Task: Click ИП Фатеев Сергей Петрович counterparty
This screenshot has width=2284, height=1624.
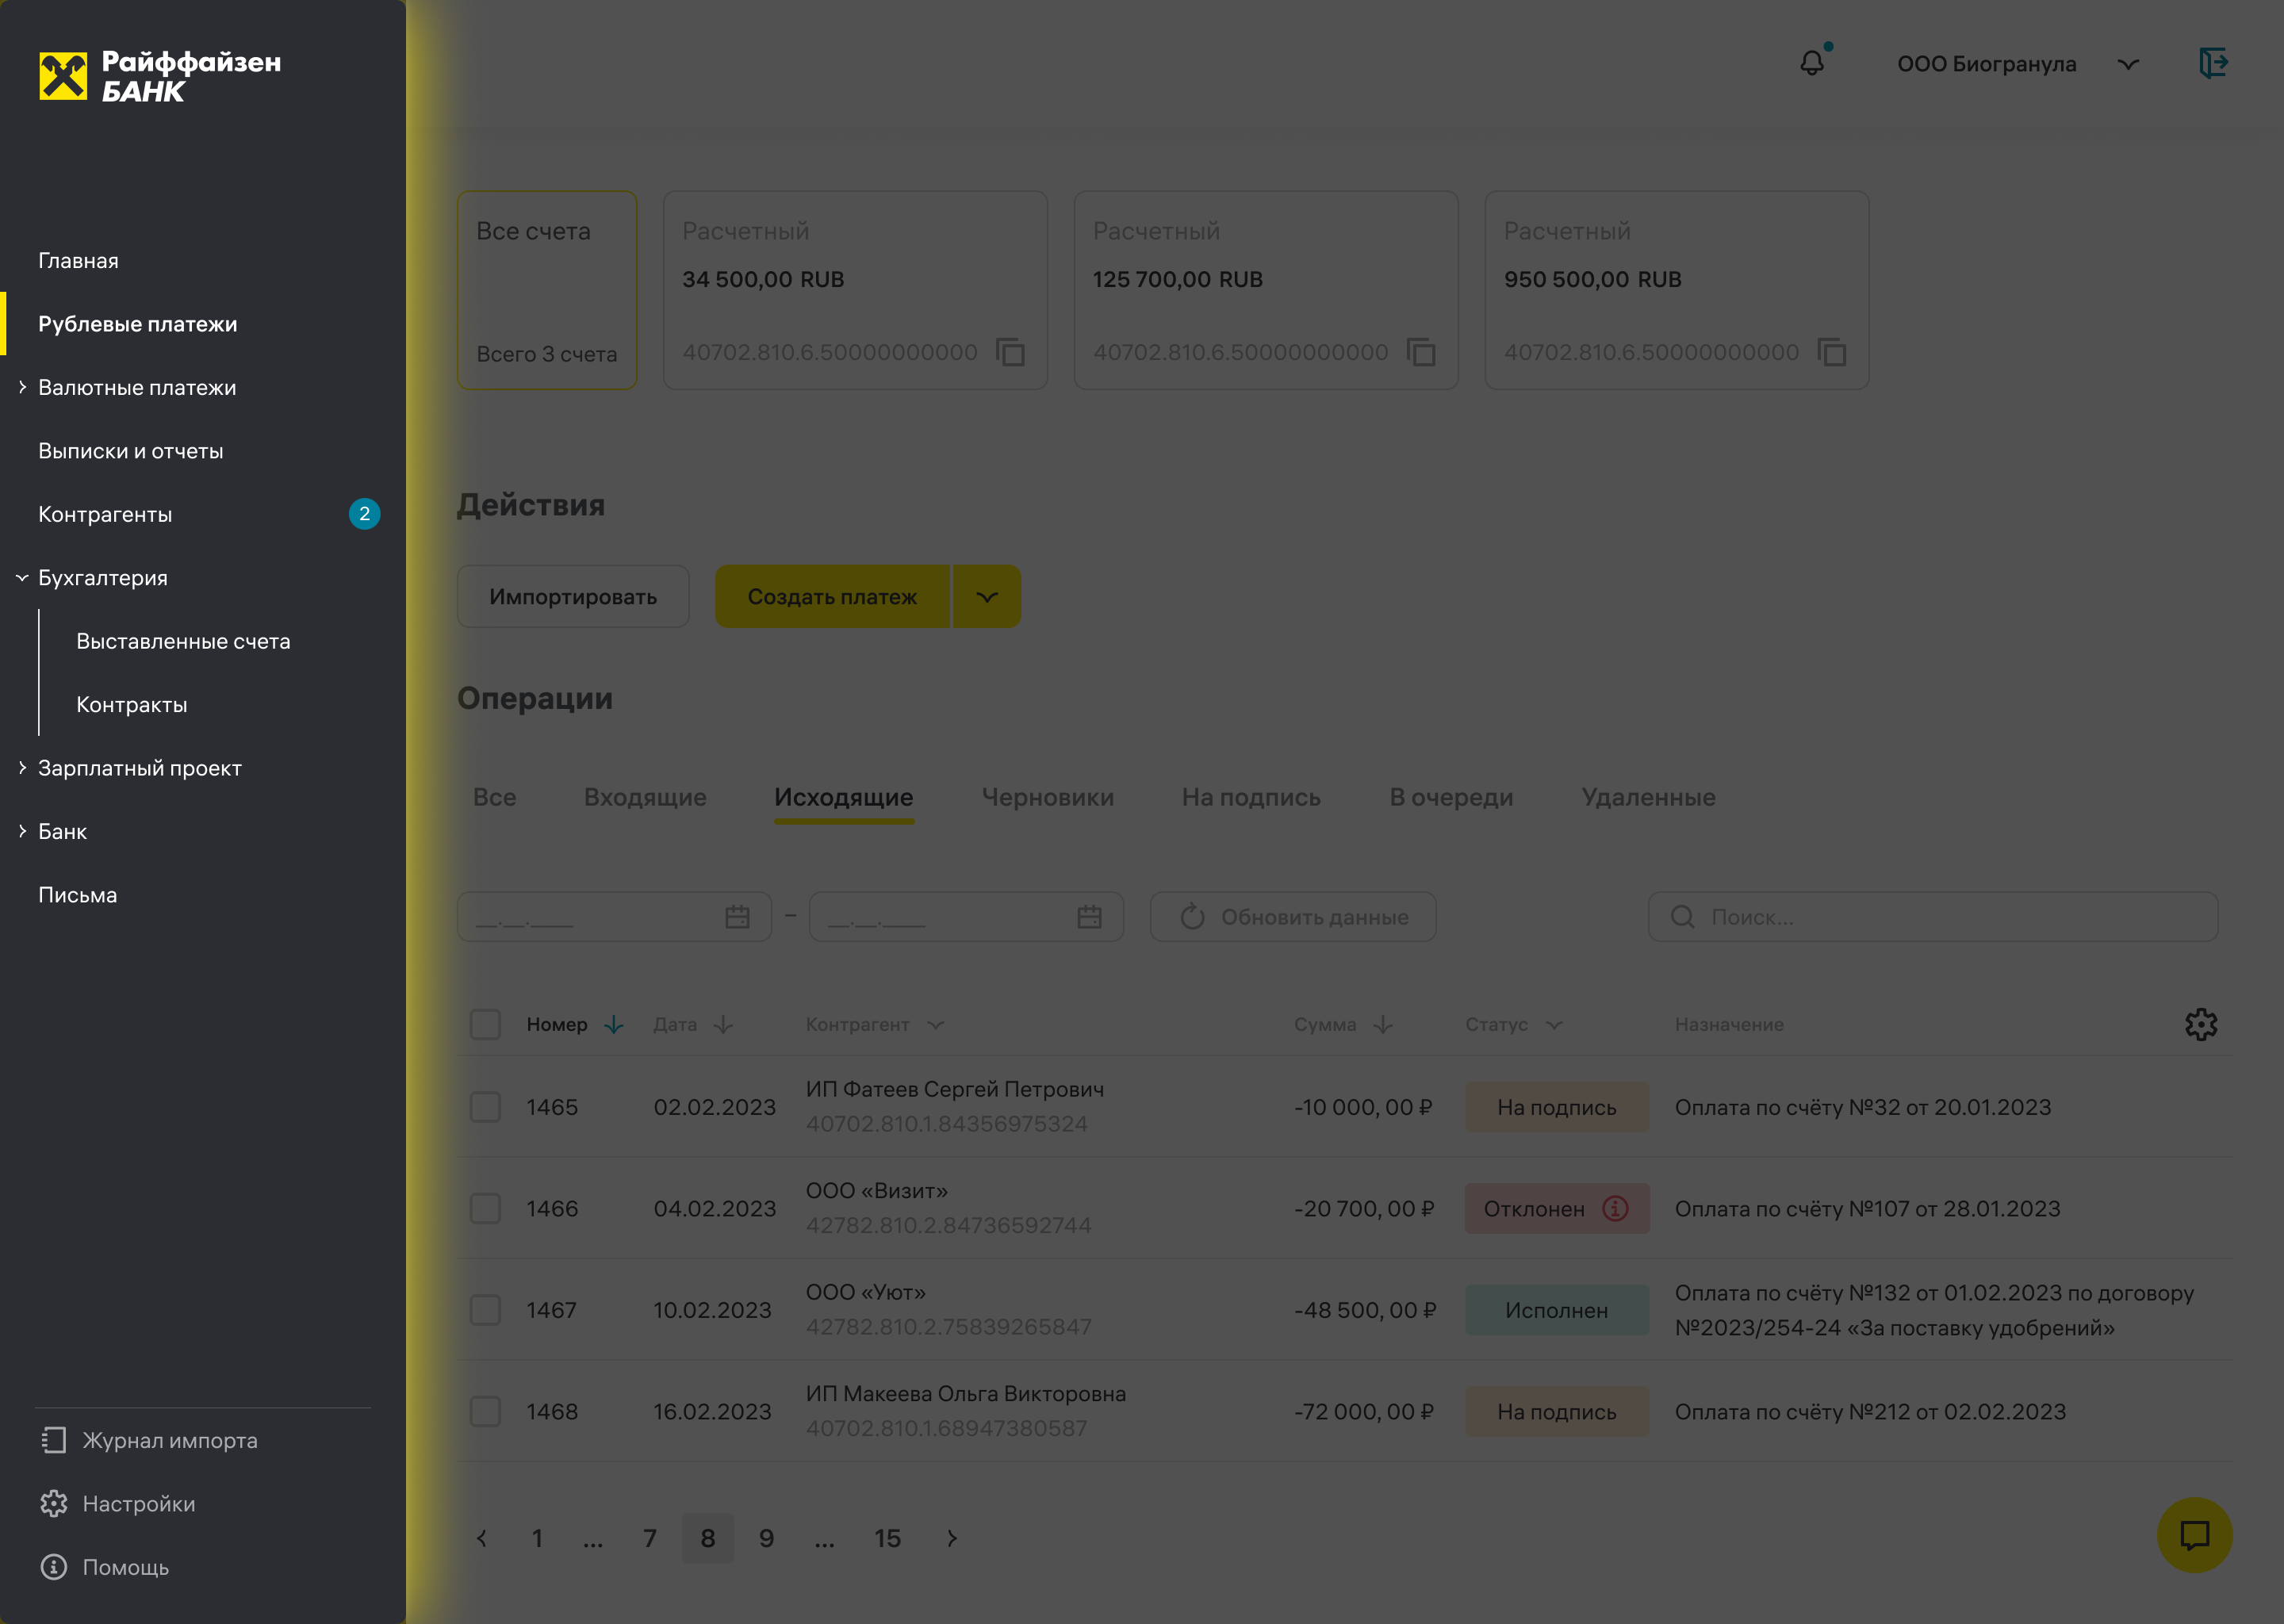Action: coord(955,1089)
